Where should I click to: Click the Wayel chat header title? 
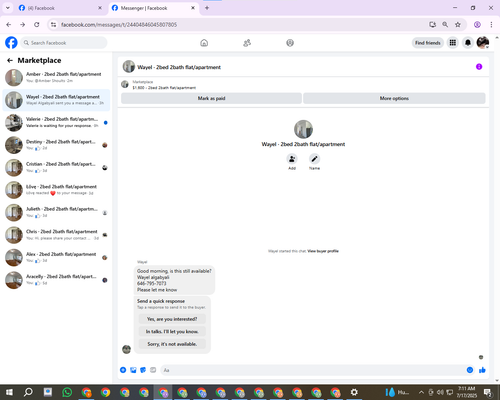(x=179, y=67)
